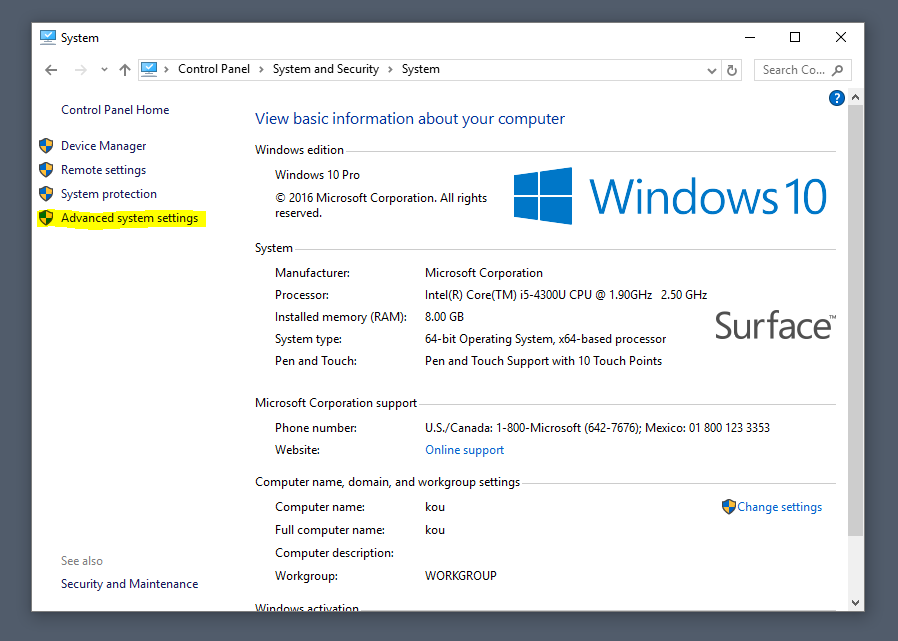Image resolution: width=898 pixels, height=641 pixels.
Task: Click the scrollbar up arrow
Action: point(855,97)
